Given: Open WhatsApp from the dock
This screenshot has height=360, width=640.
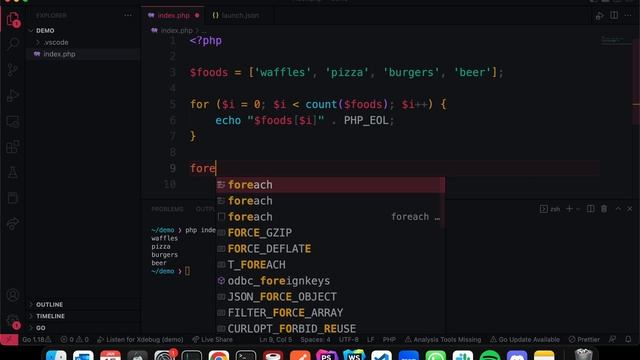Looking at the screenshot, I should coord(436,356).
